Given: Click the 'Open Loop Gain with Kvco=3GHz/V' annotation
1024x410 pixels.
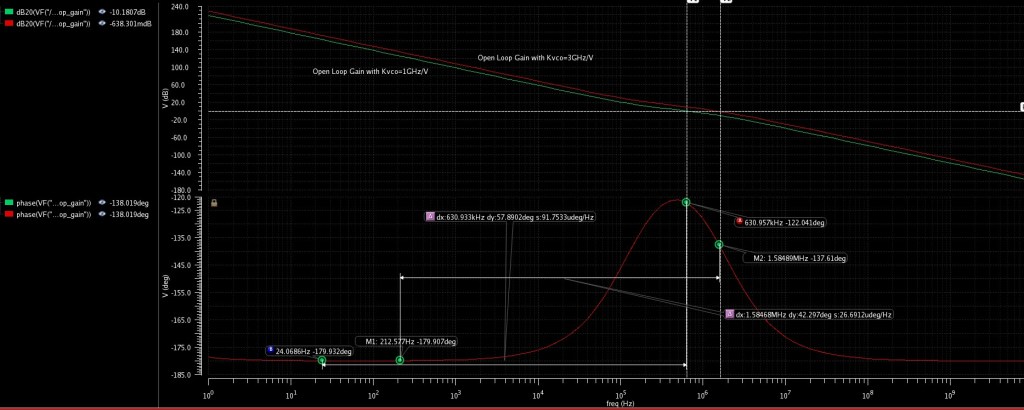Looking at the screenshot, I should (535, 57).
